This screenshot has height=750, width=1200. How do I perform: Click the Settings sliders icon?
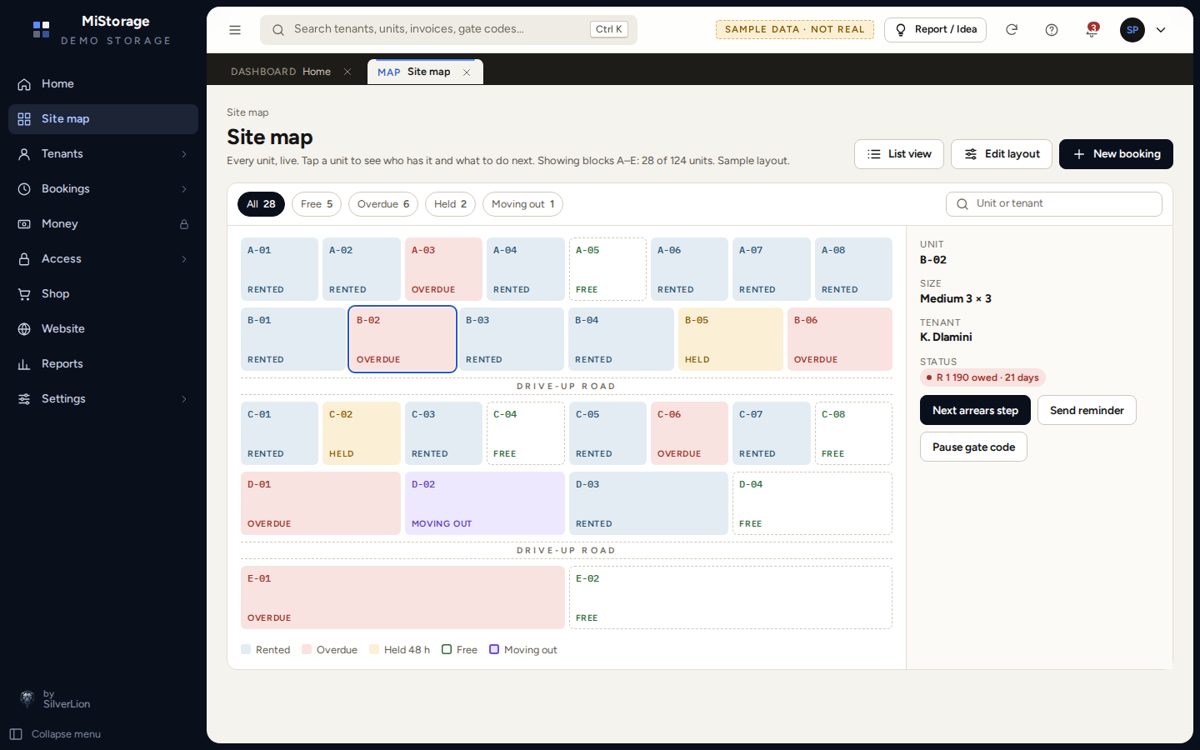coord(24,399)
